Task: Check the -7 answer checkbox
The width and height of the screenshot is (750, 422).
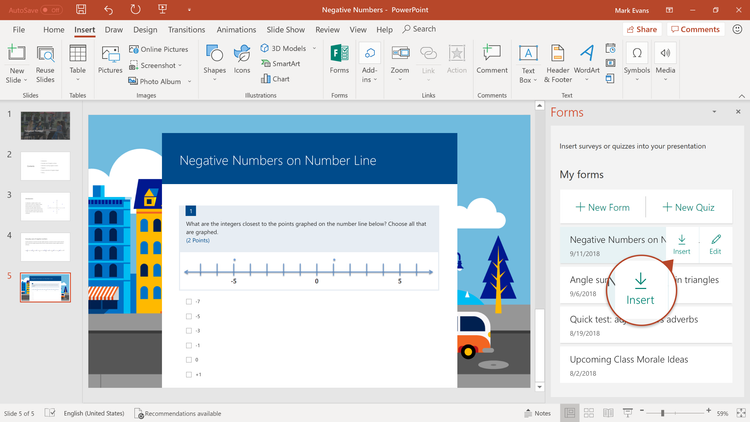Action: click(x=188, y=300)
